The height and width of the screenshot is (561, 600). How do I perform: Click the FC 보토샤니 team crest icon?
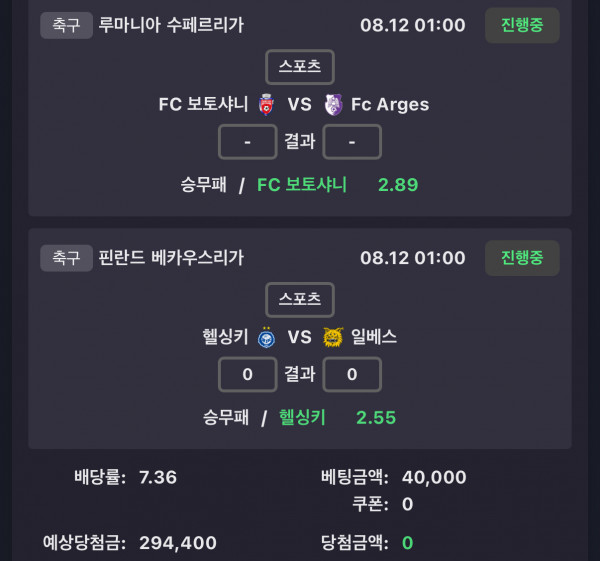(x=266, y=104)
